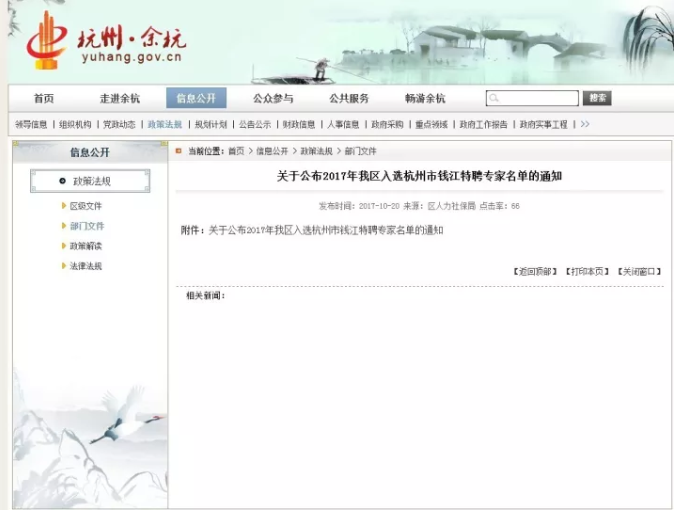Image resolution: width=674 pixels, height=511 pixels.
Task: Open the 走进余杭 navigation tab
Action: pyautogui.click(x=119, y=99)
